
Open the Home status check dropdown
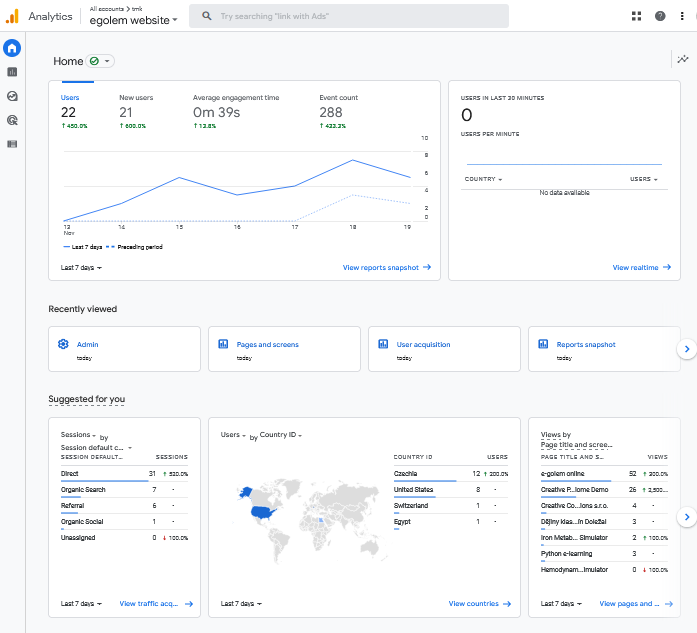point(100,61)
